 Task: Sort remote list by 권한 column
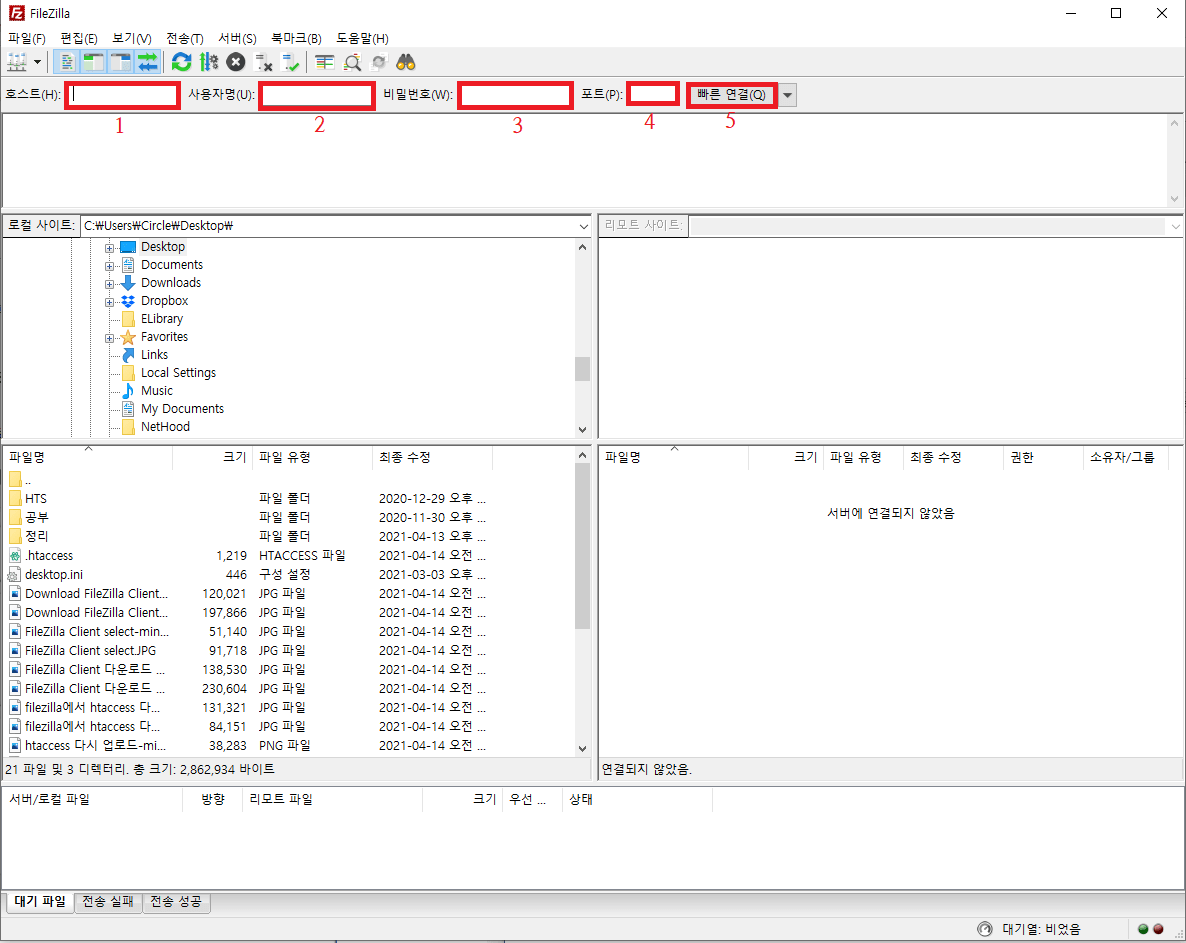click(x=1043, y=458)
